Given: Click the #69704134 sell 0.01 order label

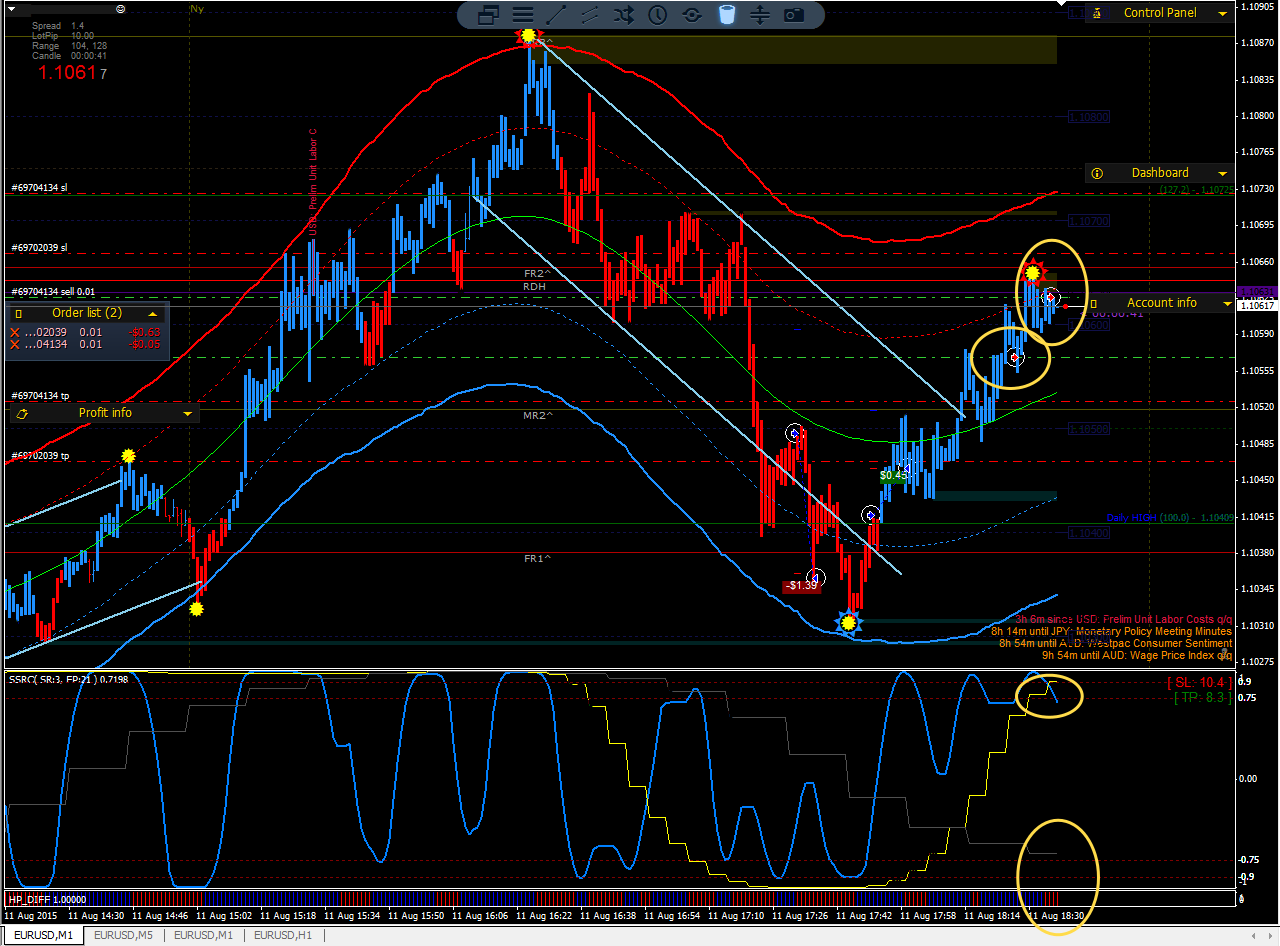Looking at the screenshot, I should click(x=54, y=291).
